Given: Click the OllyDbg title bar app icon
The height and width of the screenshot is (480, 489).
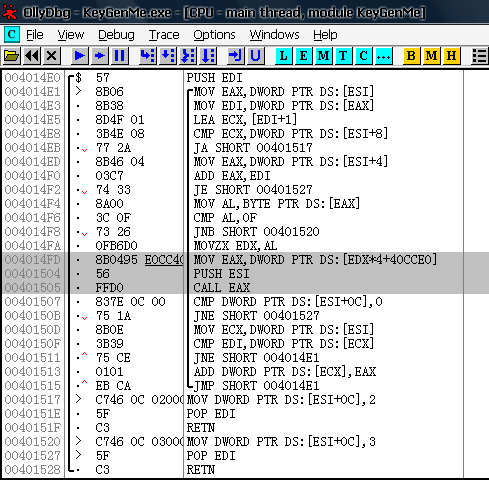Looking at the screenshot, I should coord(10,13).
